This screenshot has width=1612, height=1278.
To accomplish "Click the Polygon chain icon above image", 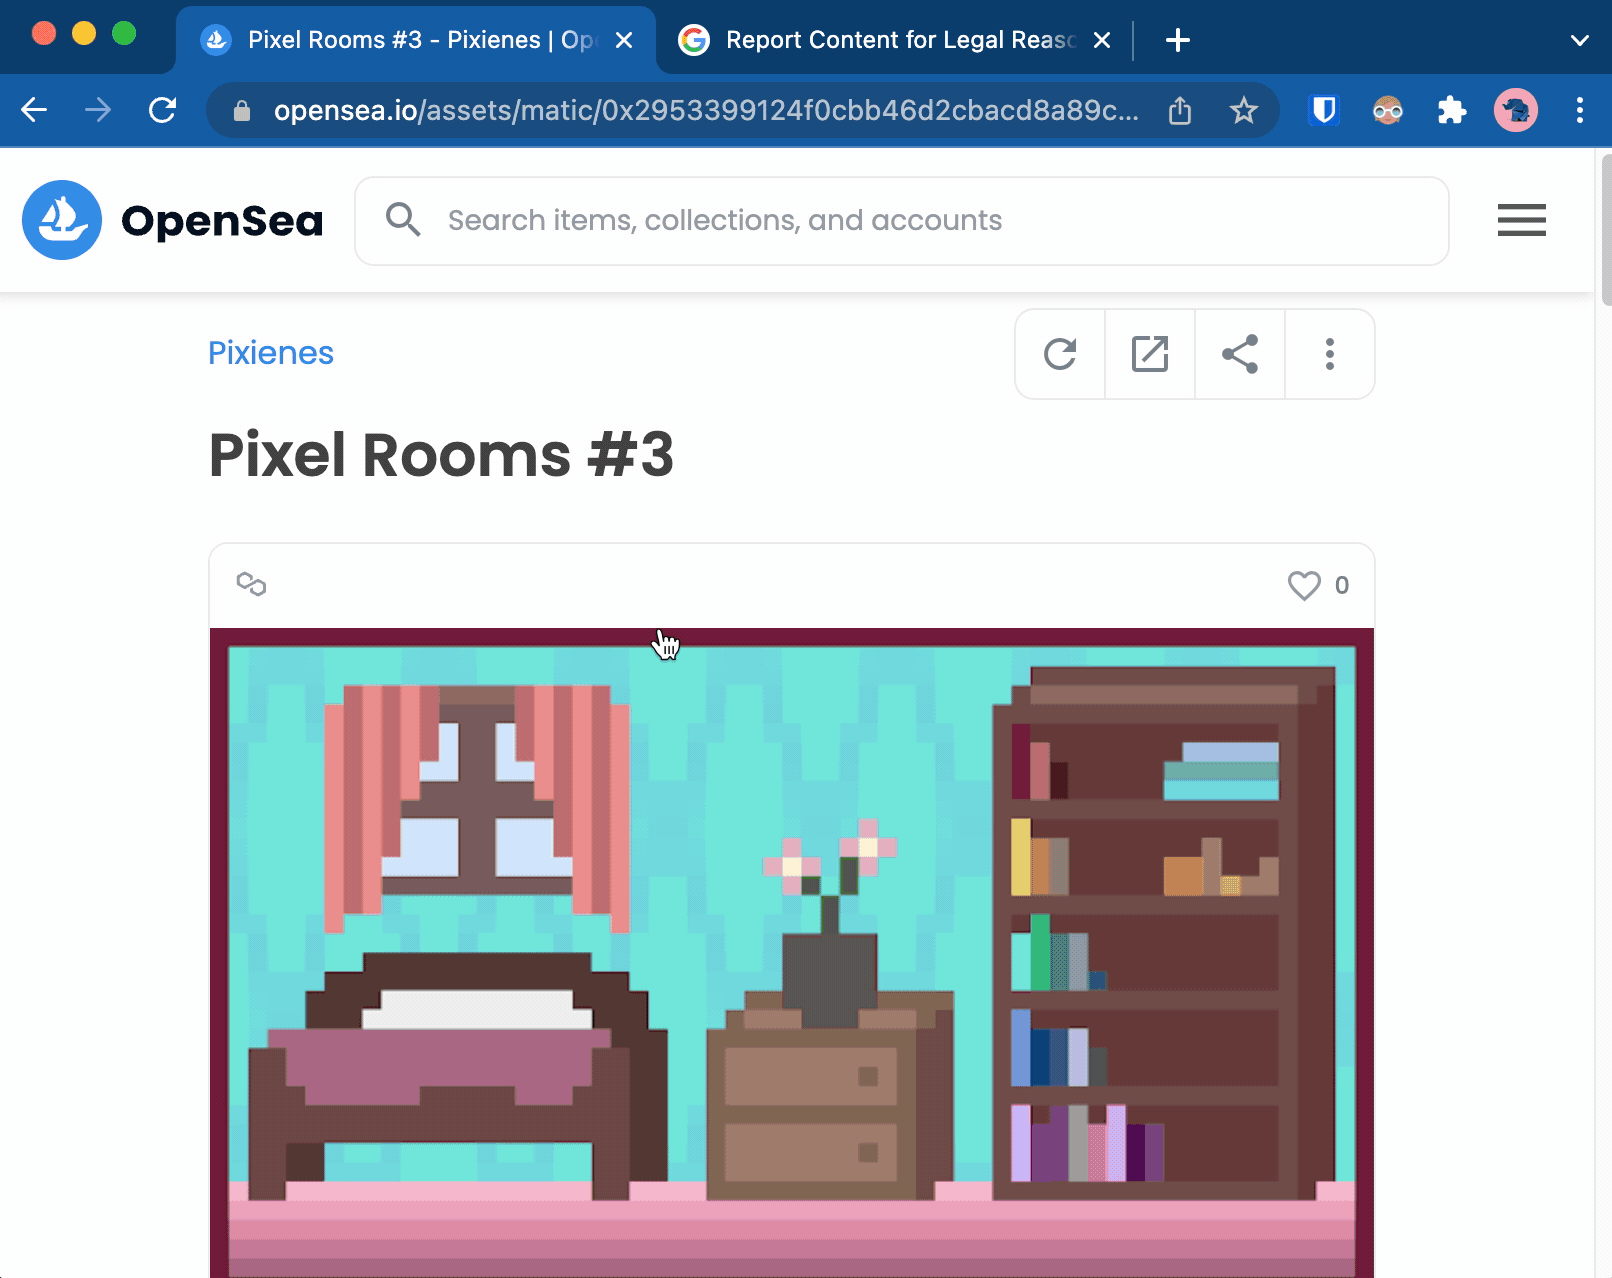I will 251,584.
